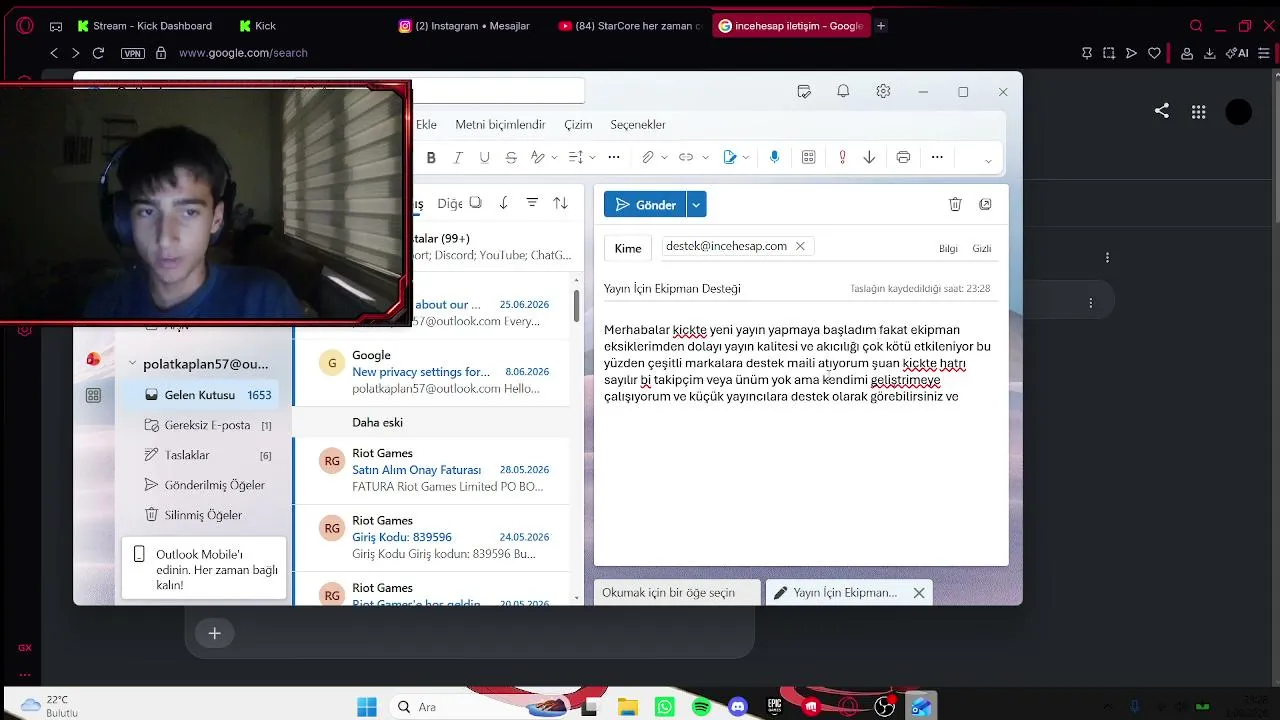Click the message list scrollbar thumb
This screenshot has width=1280, height=720.
click(x=577, y=306)
